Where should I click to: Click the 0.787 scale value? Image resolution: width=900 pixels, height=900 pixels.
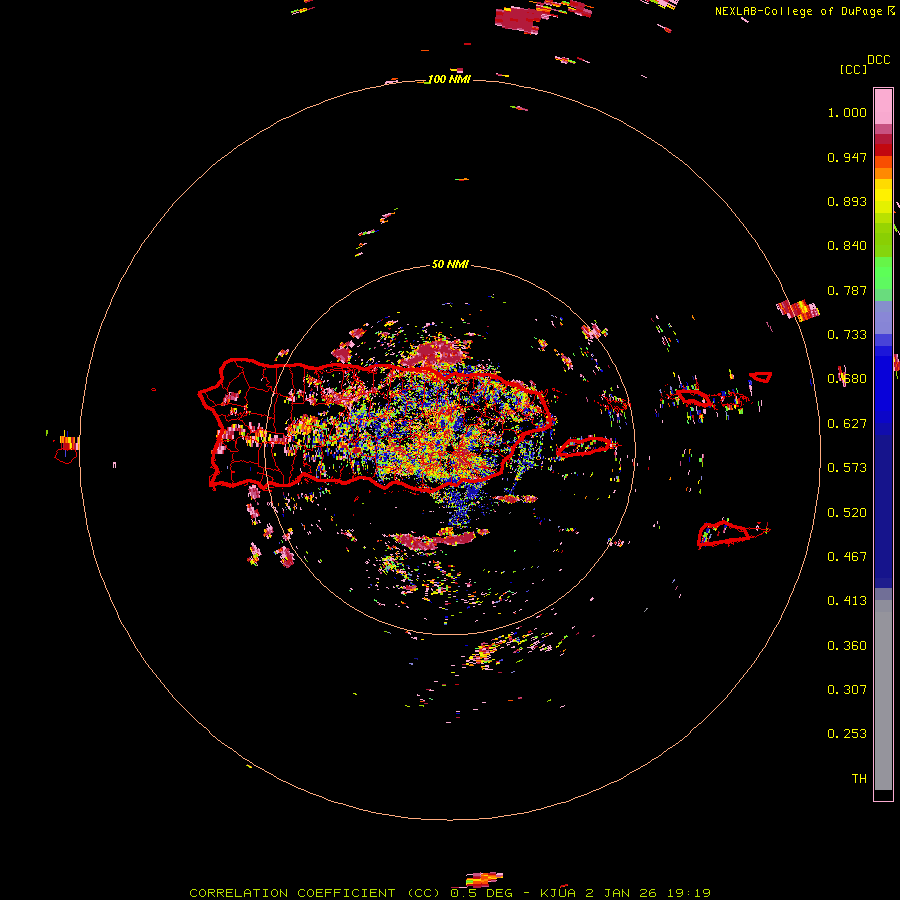click(x=847, y=290)
